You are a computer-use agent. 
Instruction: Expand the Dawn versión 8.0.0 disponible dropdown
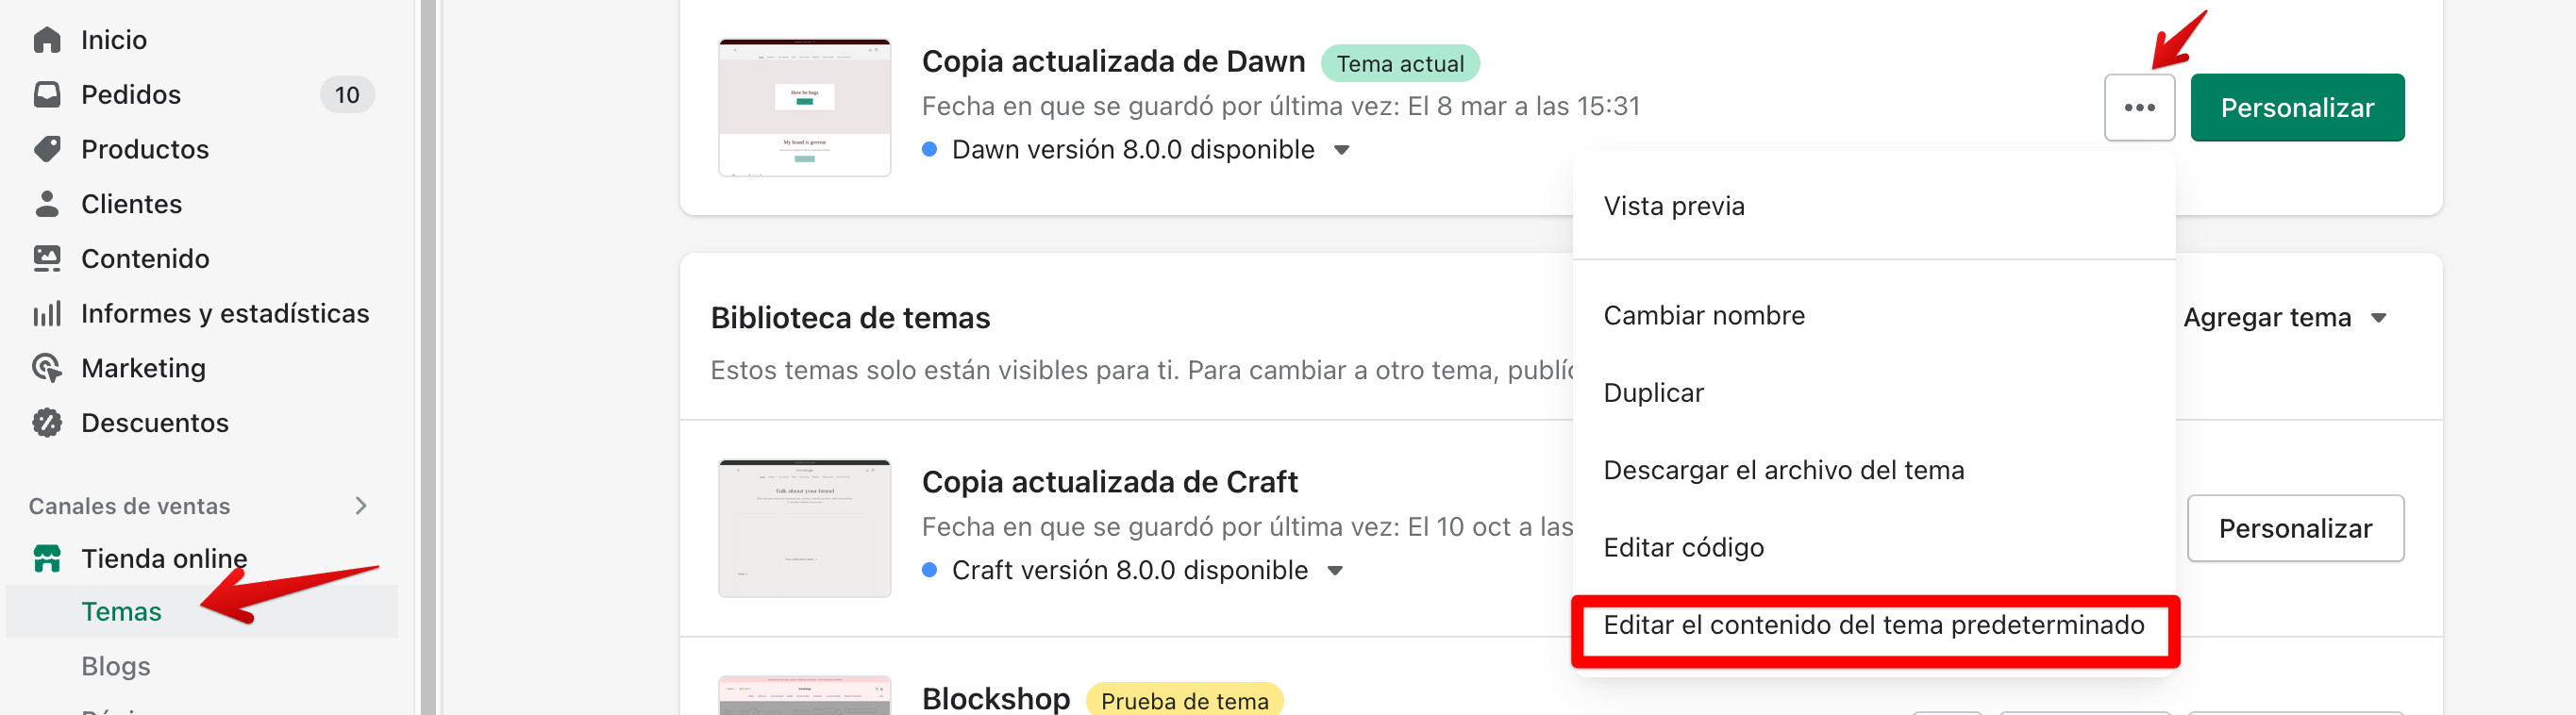[1341, 150]
